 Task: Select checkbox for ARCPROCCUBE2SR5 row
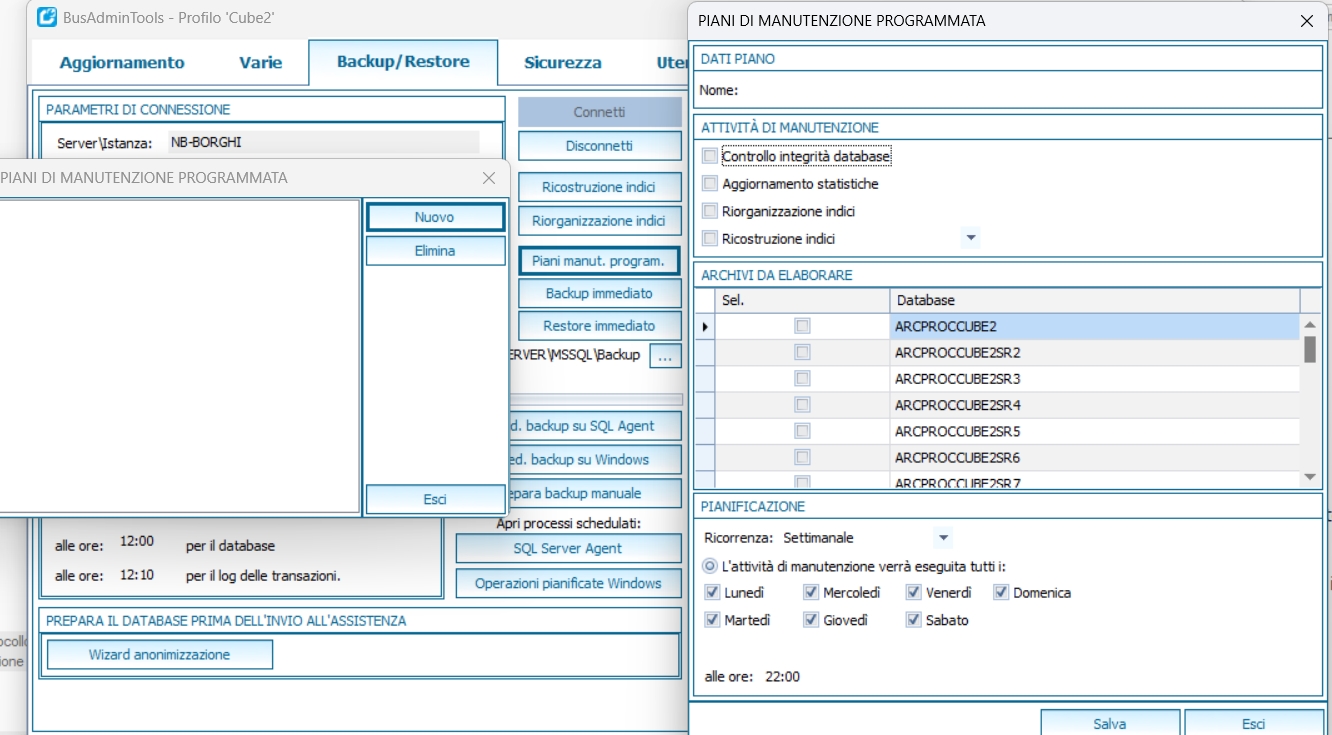[802, 431]
